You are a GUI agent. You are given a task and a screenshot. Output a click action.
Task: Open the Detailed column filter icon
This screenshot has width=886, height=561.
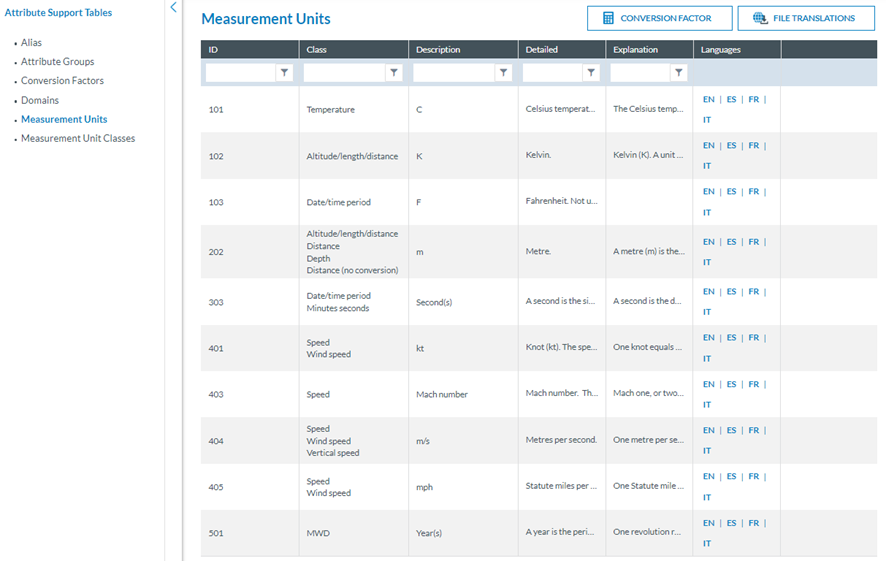(591, 73)
